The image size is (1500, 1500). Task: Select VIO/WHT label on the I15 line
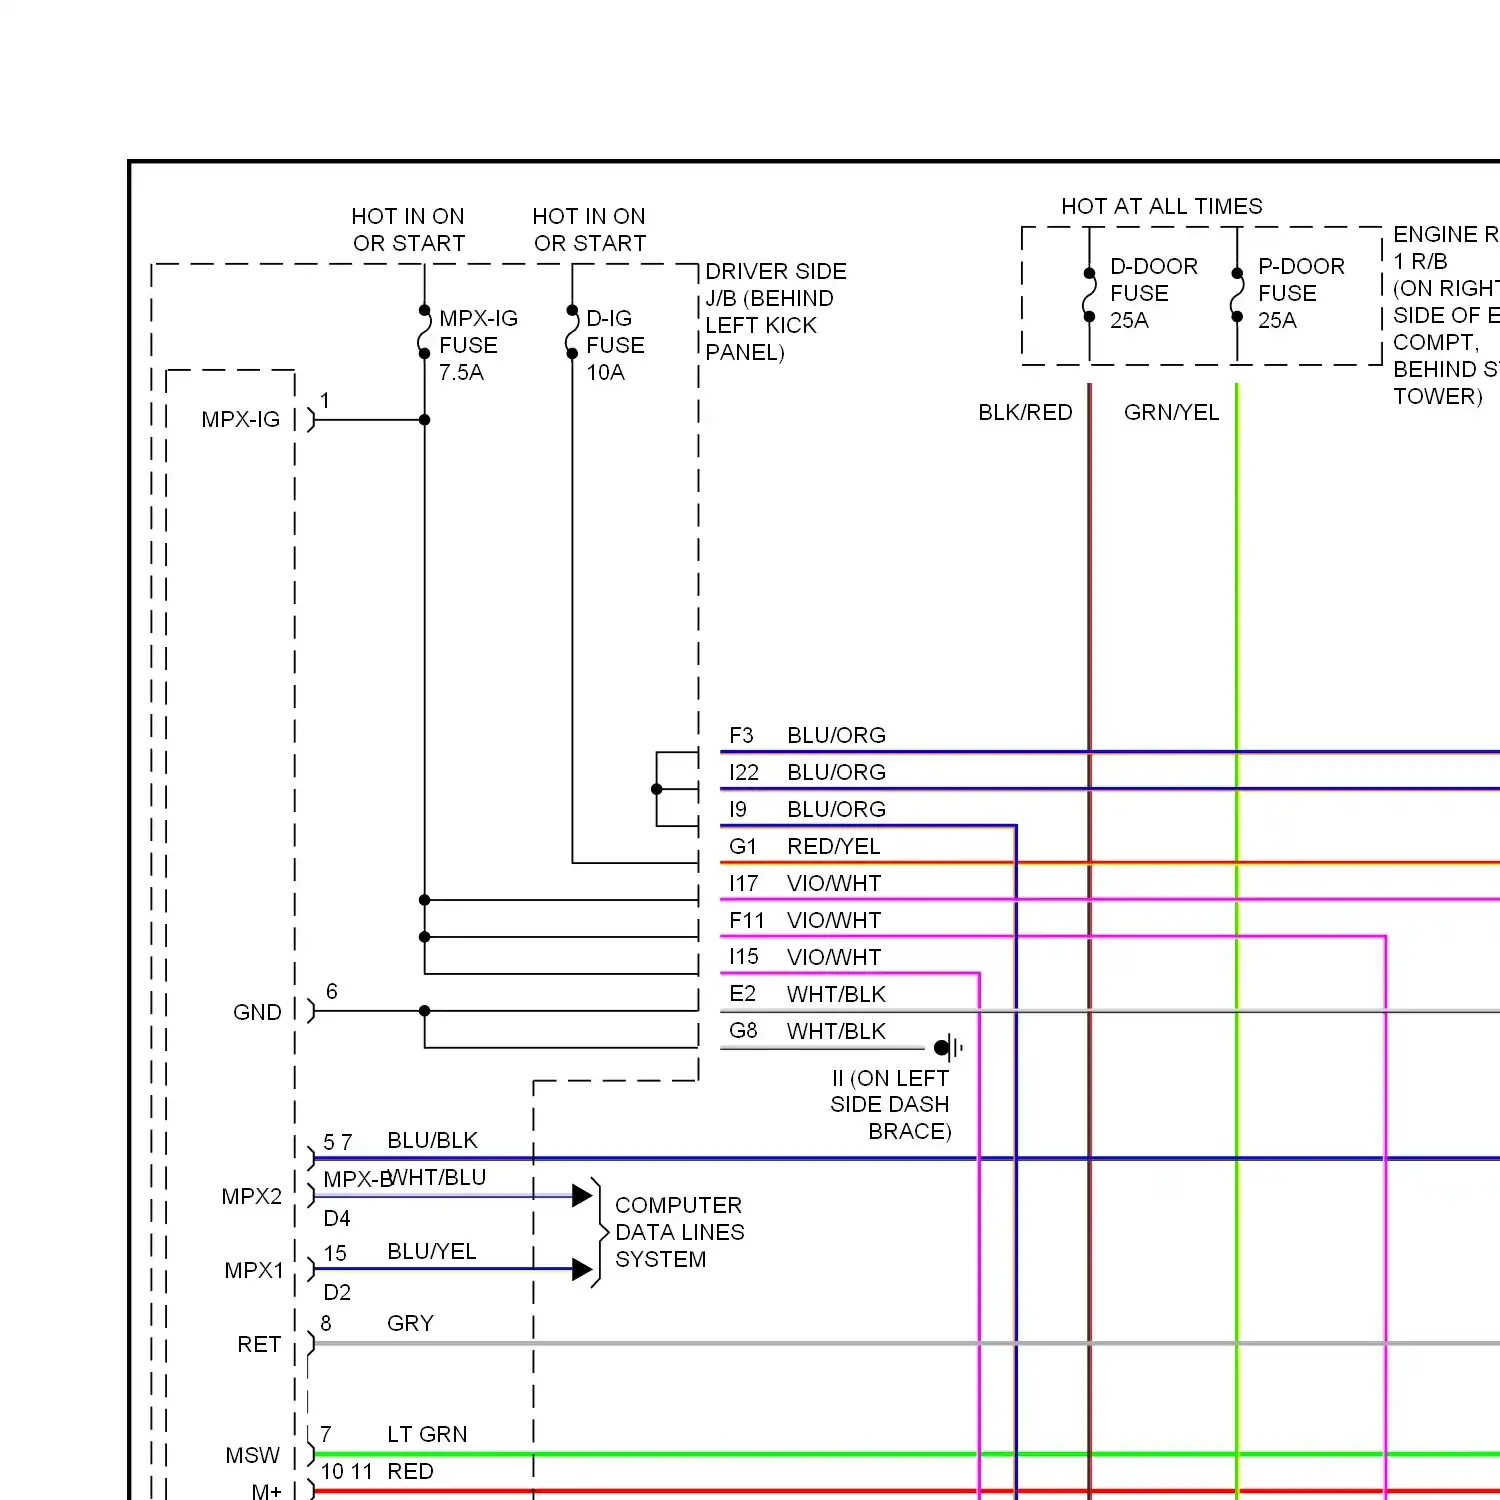coord(834,957)
